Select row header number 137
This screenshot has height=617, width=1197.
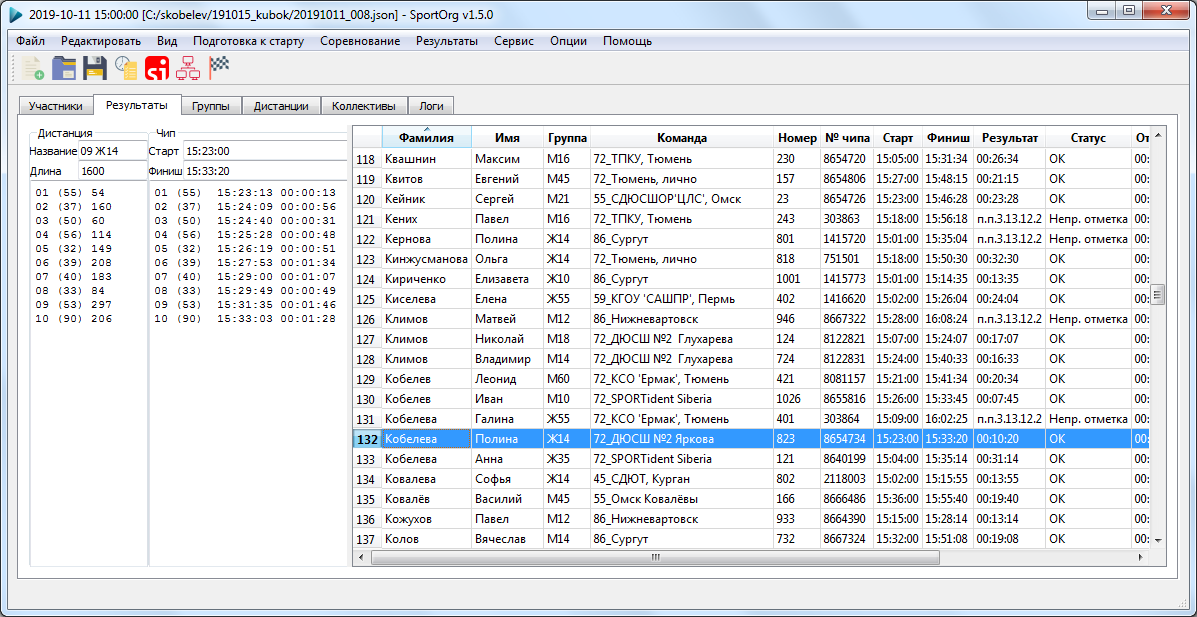click(x=367, y=538)
